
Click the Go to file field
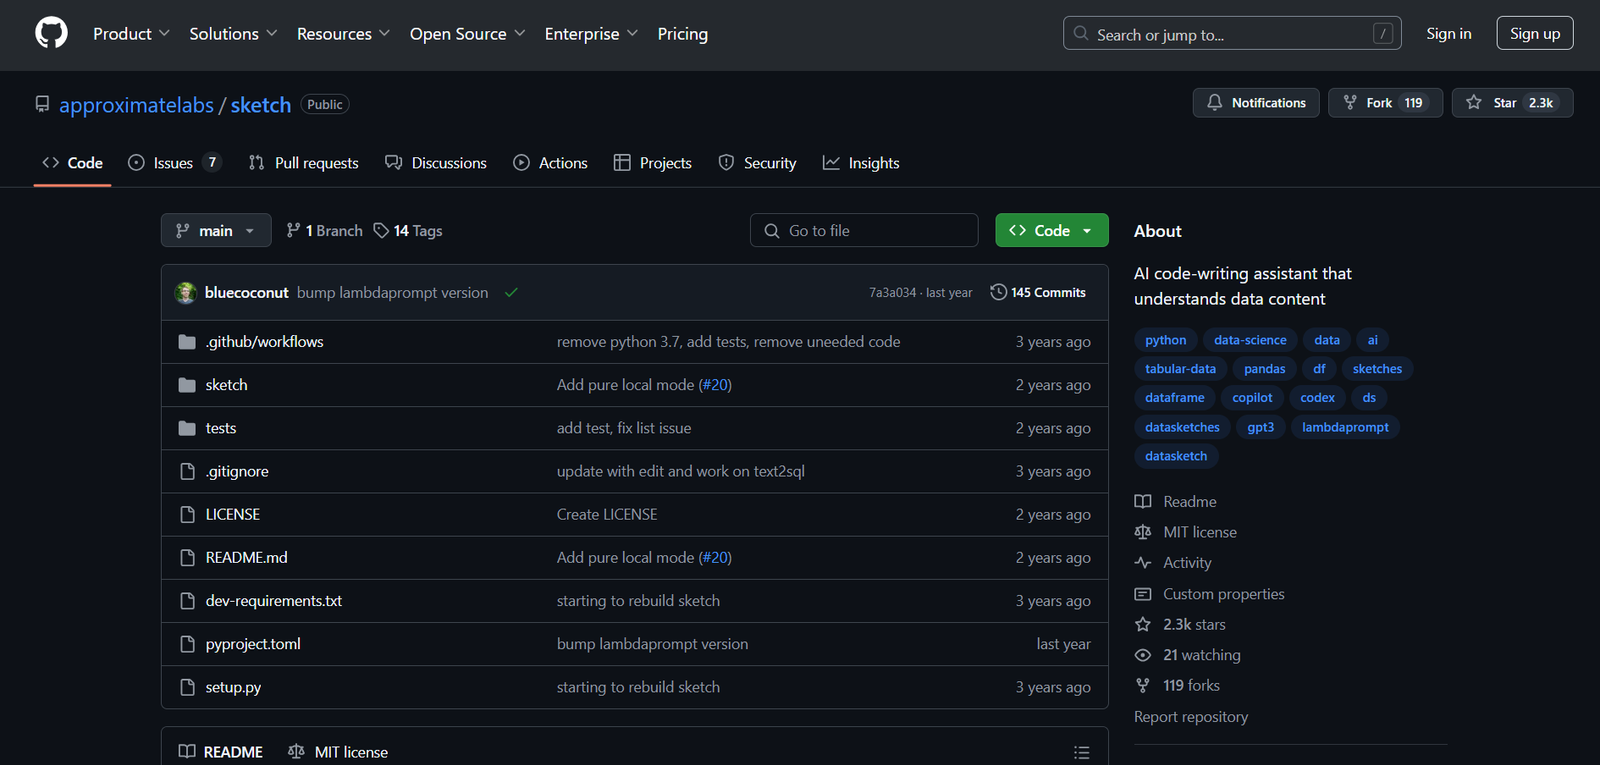[864, 231]
